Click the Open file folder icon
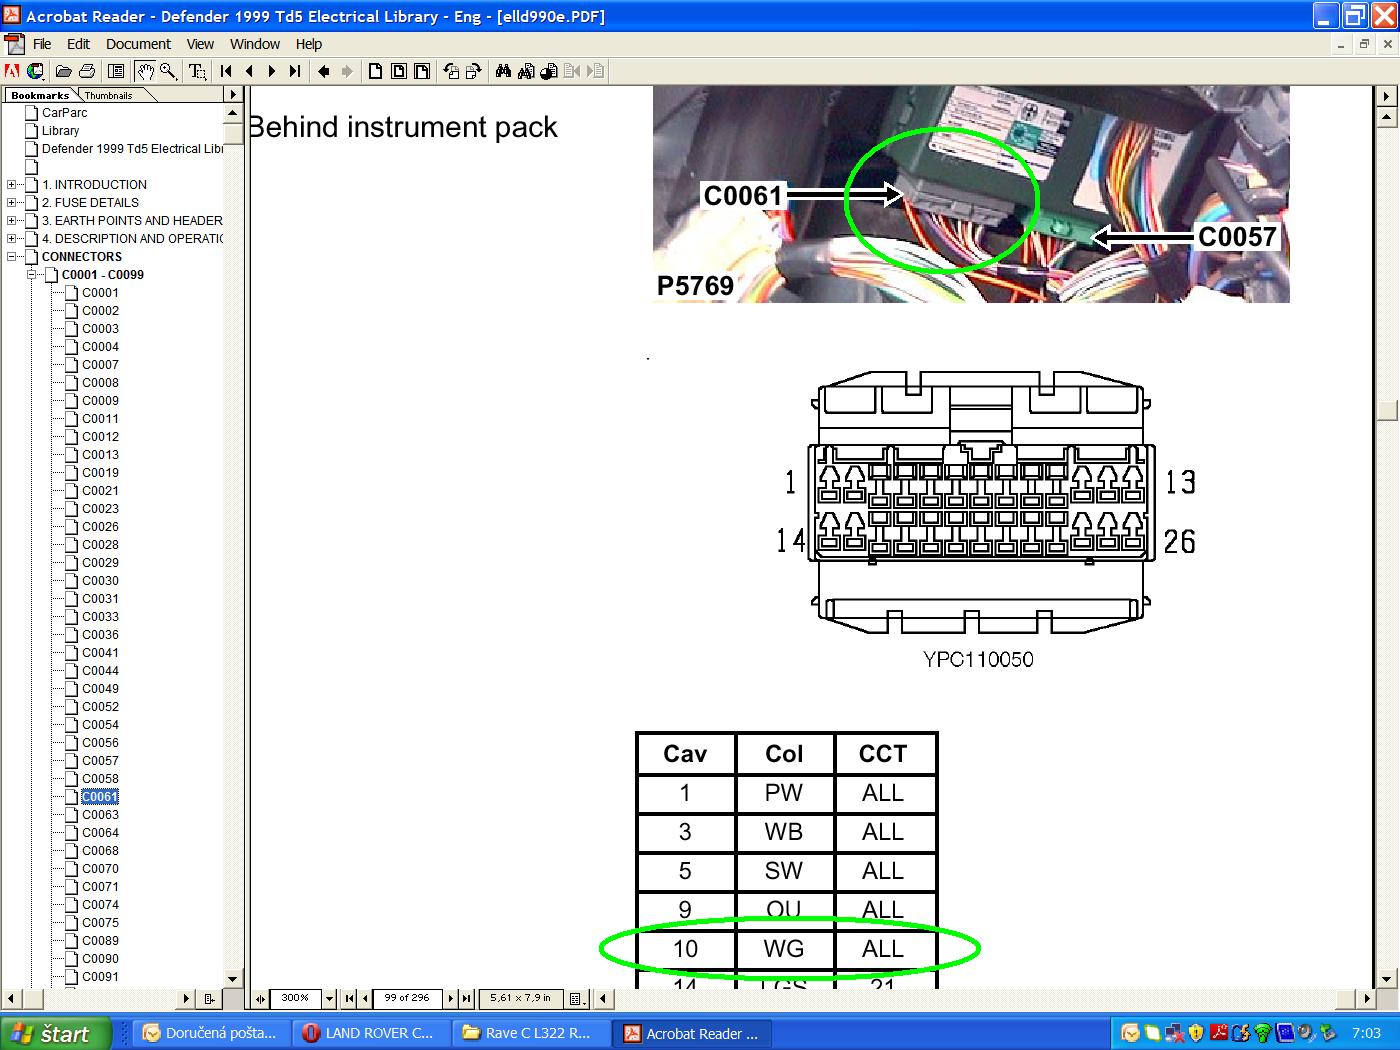The image size is (1400, 1050). pos(63,71)
